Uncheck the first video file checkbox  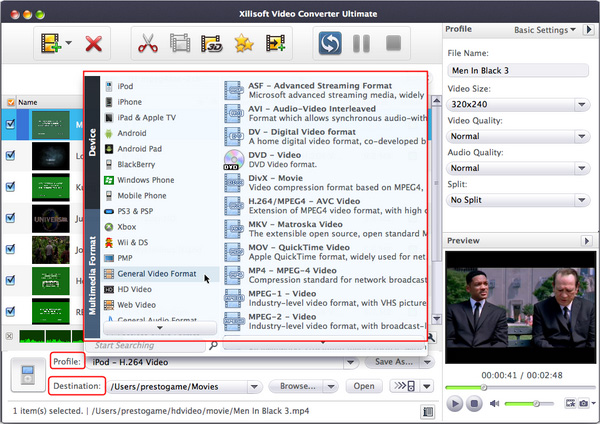[x=10, y=125]
